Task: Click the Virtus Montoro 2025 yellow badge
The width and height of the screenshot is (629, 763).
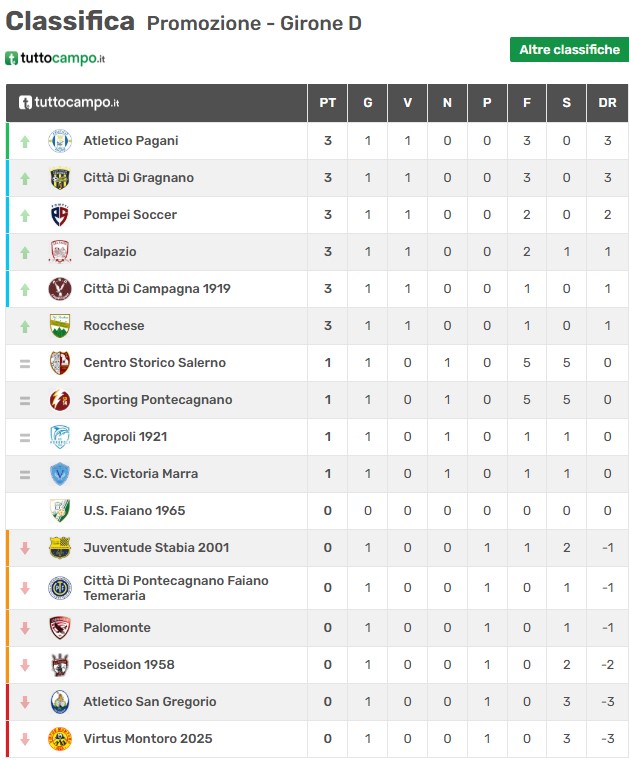Action: pyautogui.click(x=60, y=739)
